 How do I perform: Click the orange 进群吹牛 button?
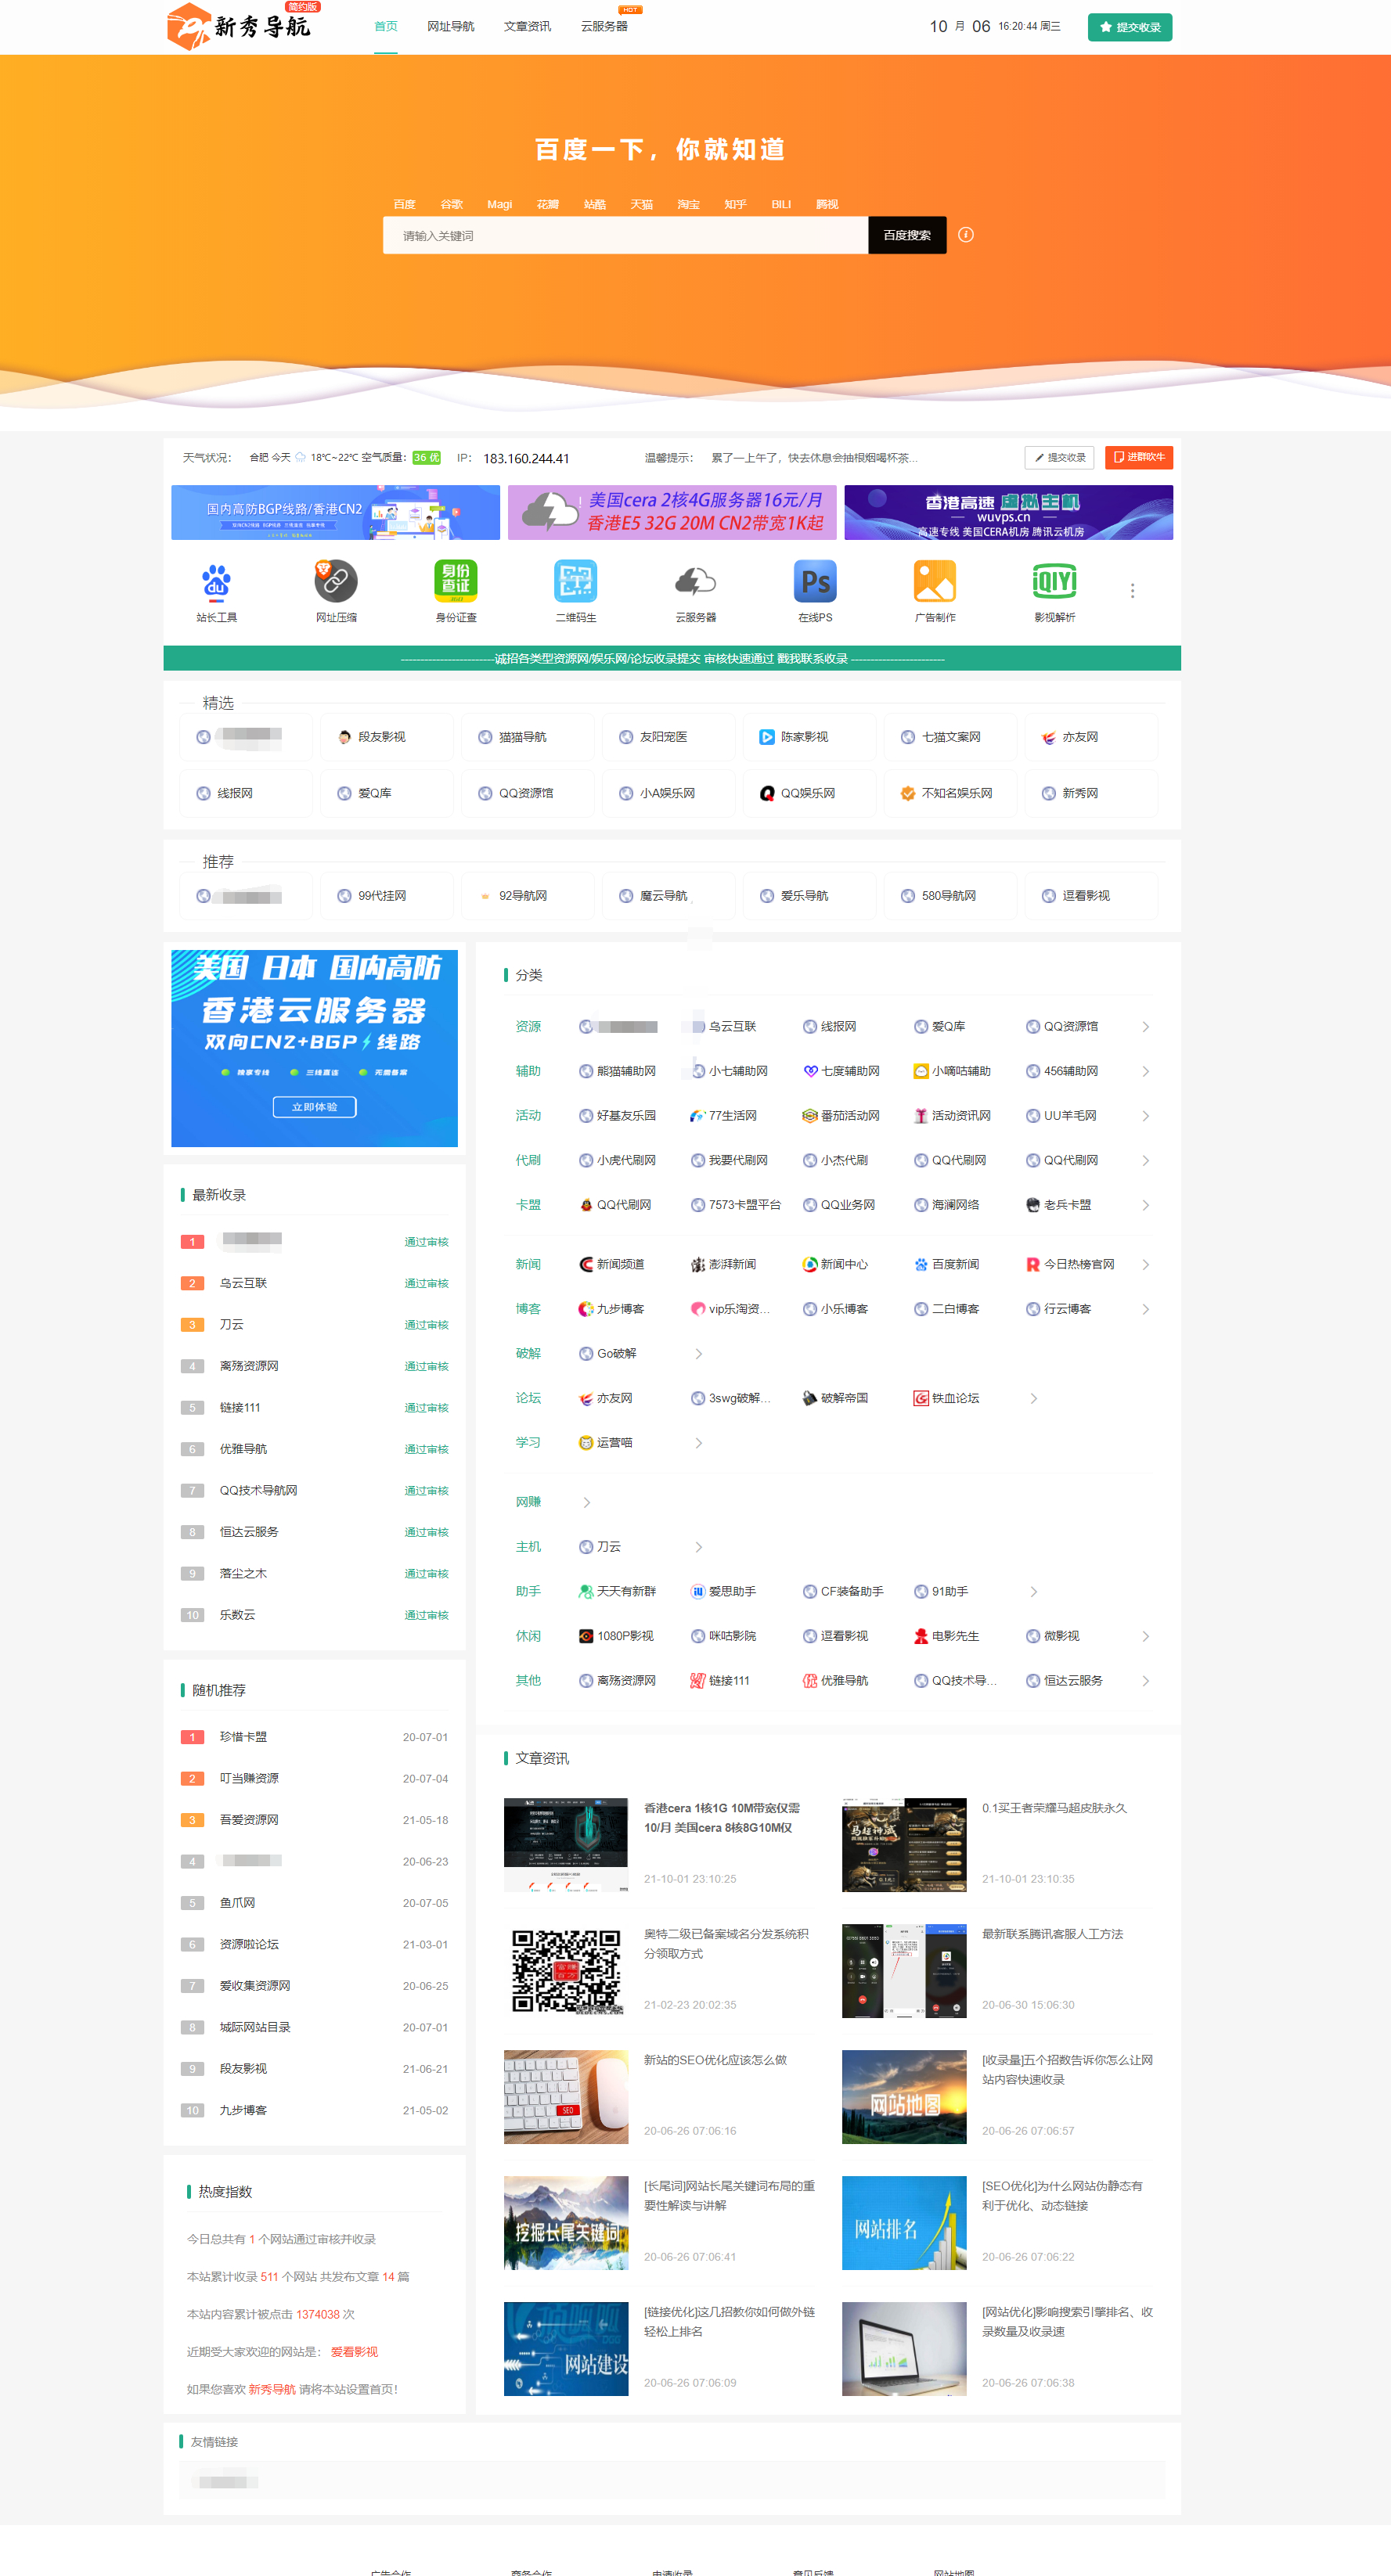click(x=1139, y=457)
